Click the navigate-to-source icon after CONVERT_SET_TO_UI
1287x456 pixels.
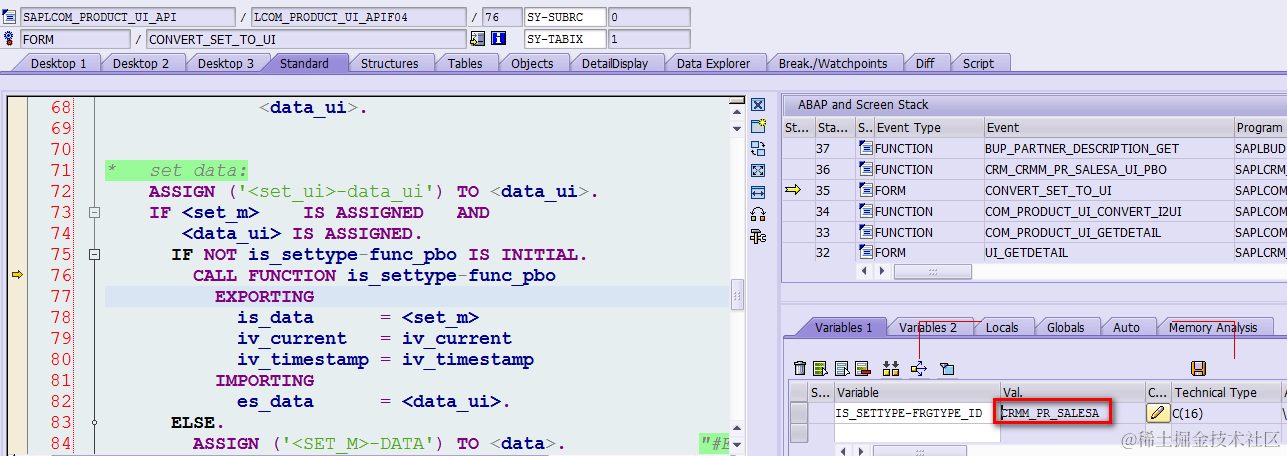pos(477,39)
